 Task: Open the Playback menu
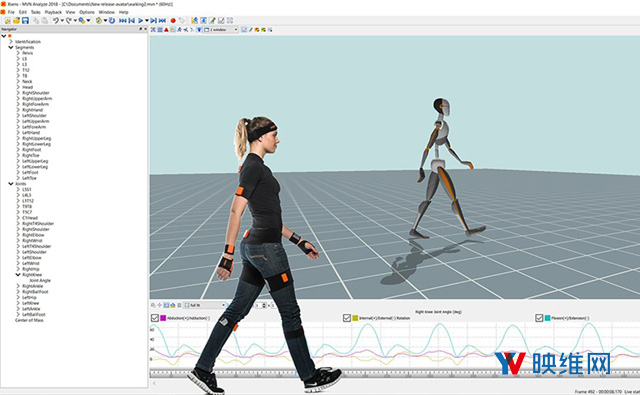(53, 12)
